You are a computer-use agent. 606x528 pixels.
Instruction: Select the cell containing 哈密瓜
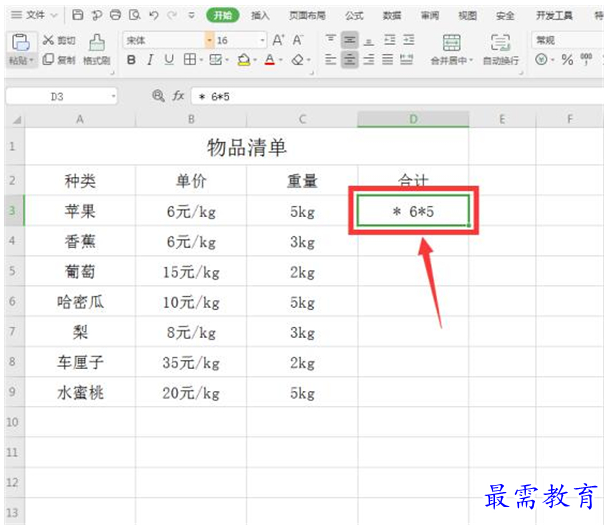[80, 301]
